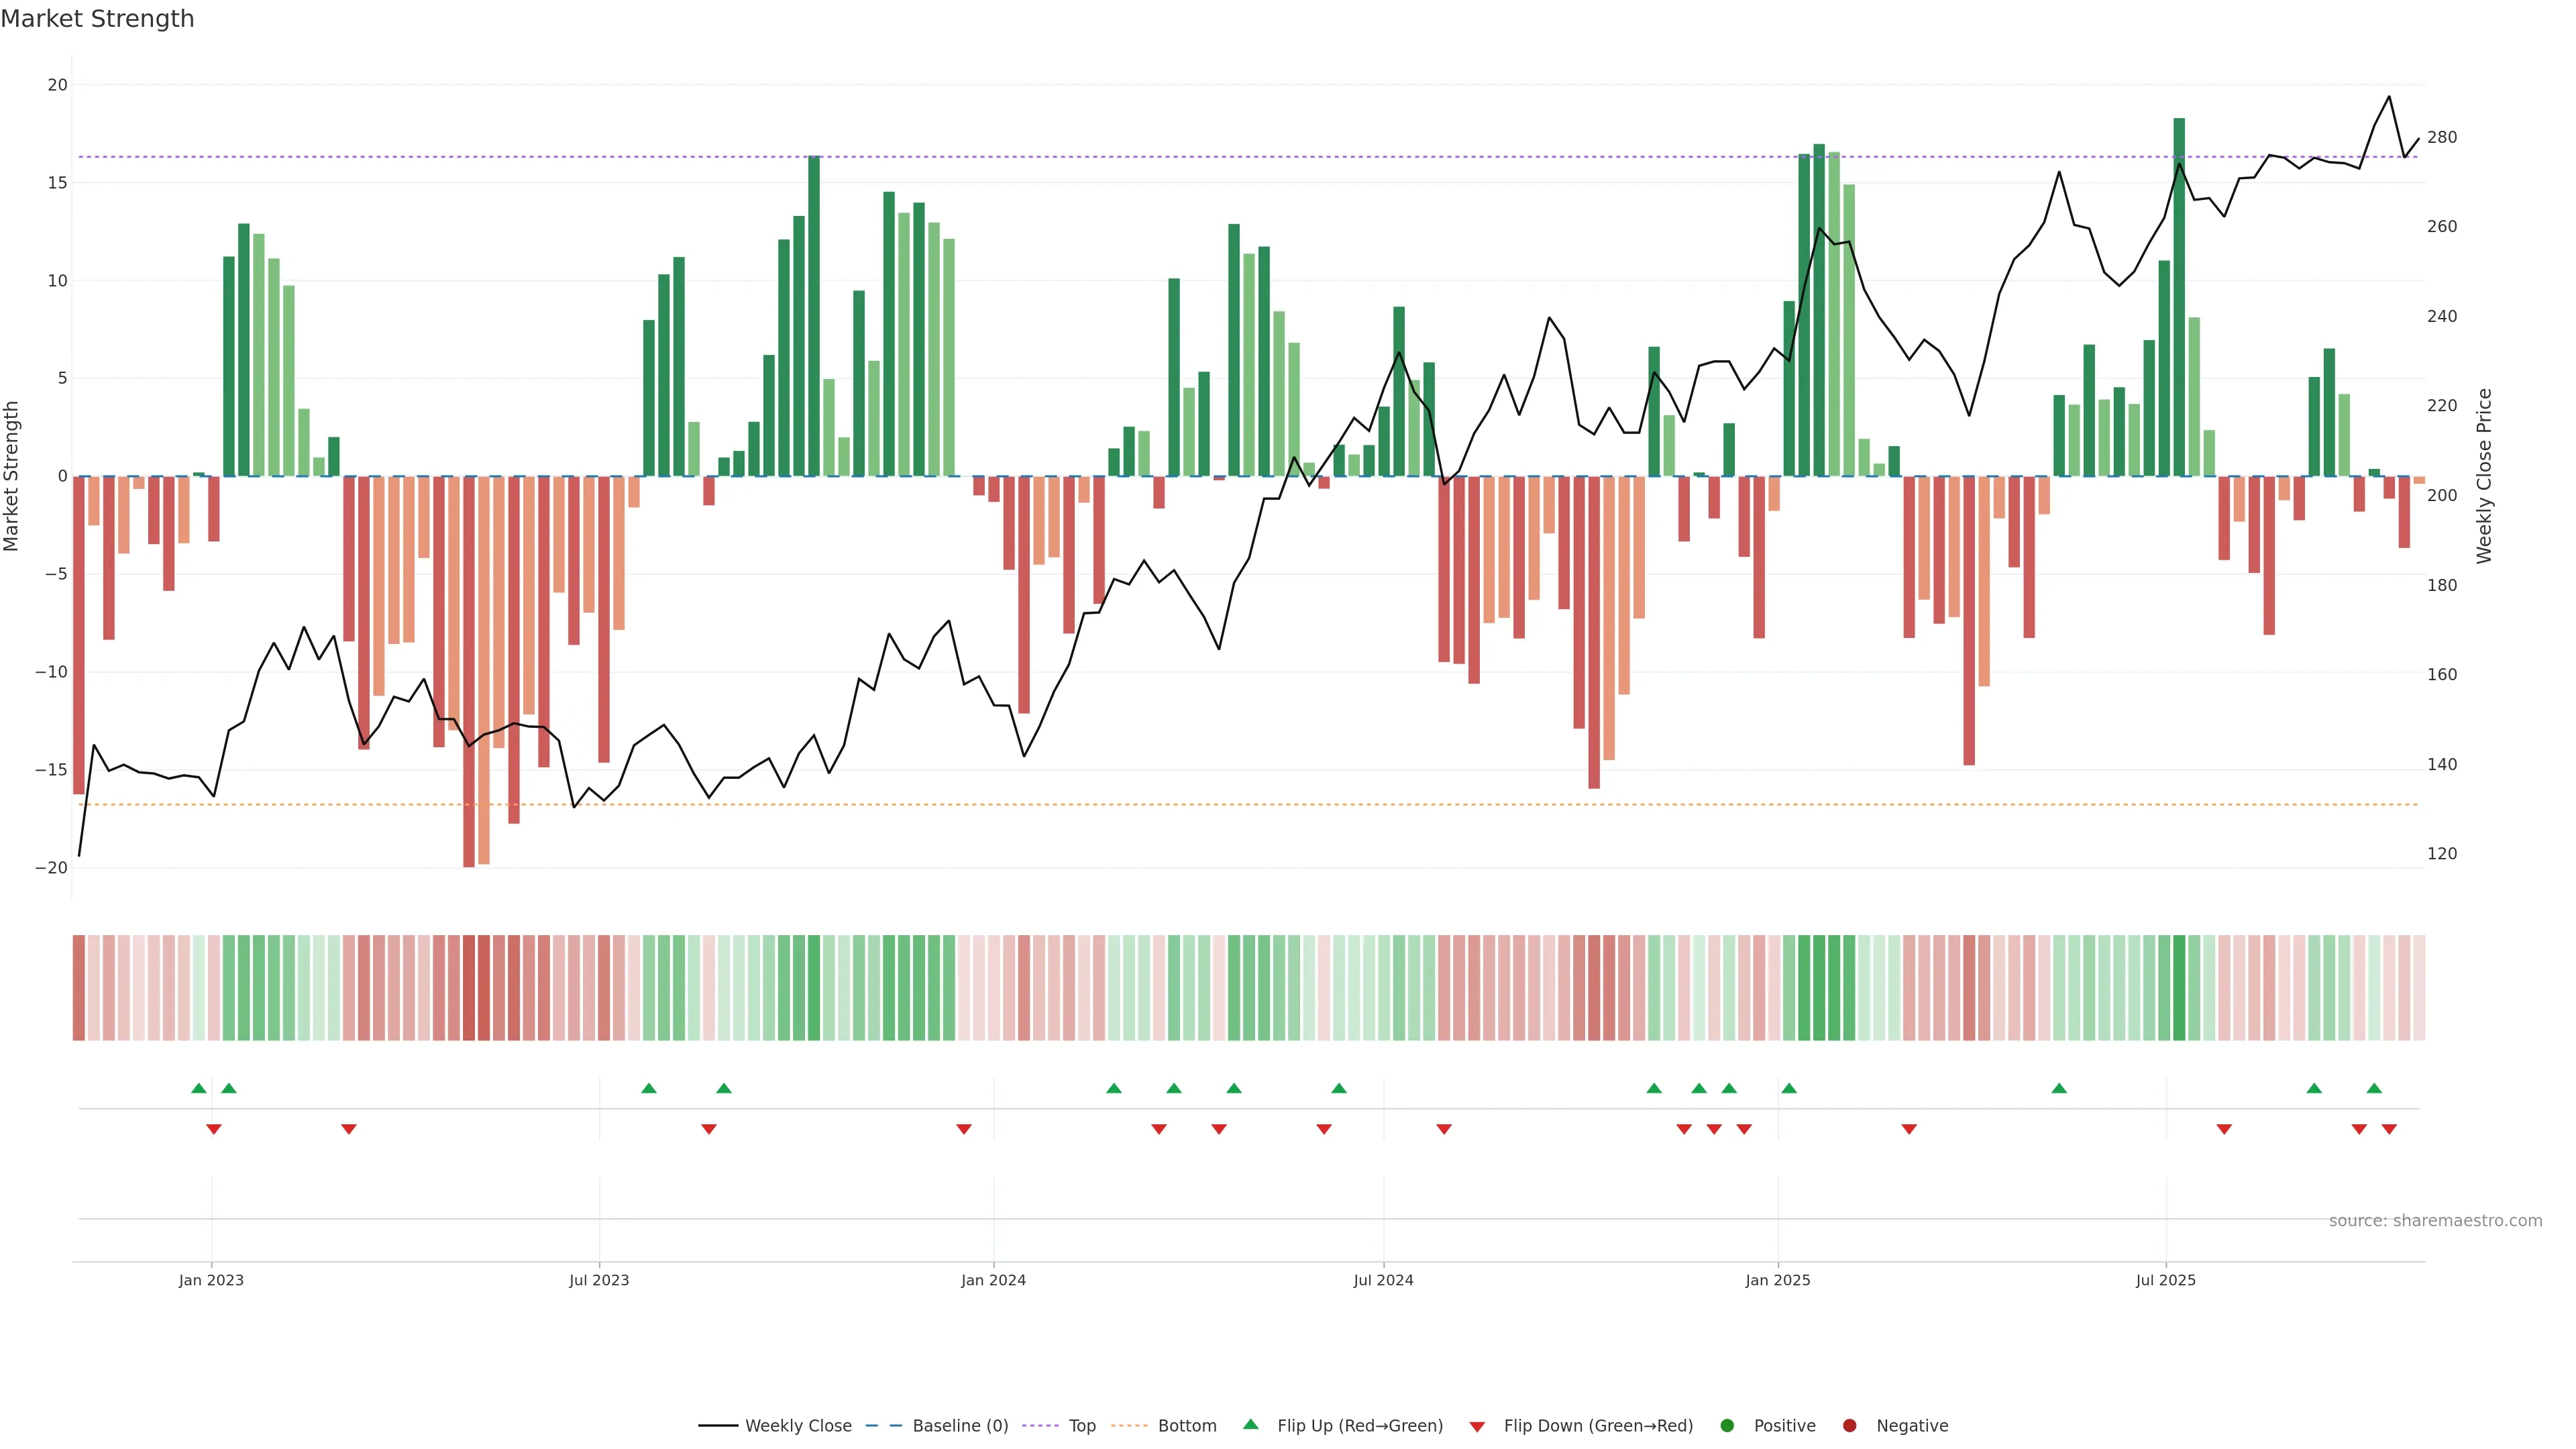2576x1449 pixels.
Task: Click the flip-up marker nearest Jan 2025
Action: (x=1789, y=1088)
